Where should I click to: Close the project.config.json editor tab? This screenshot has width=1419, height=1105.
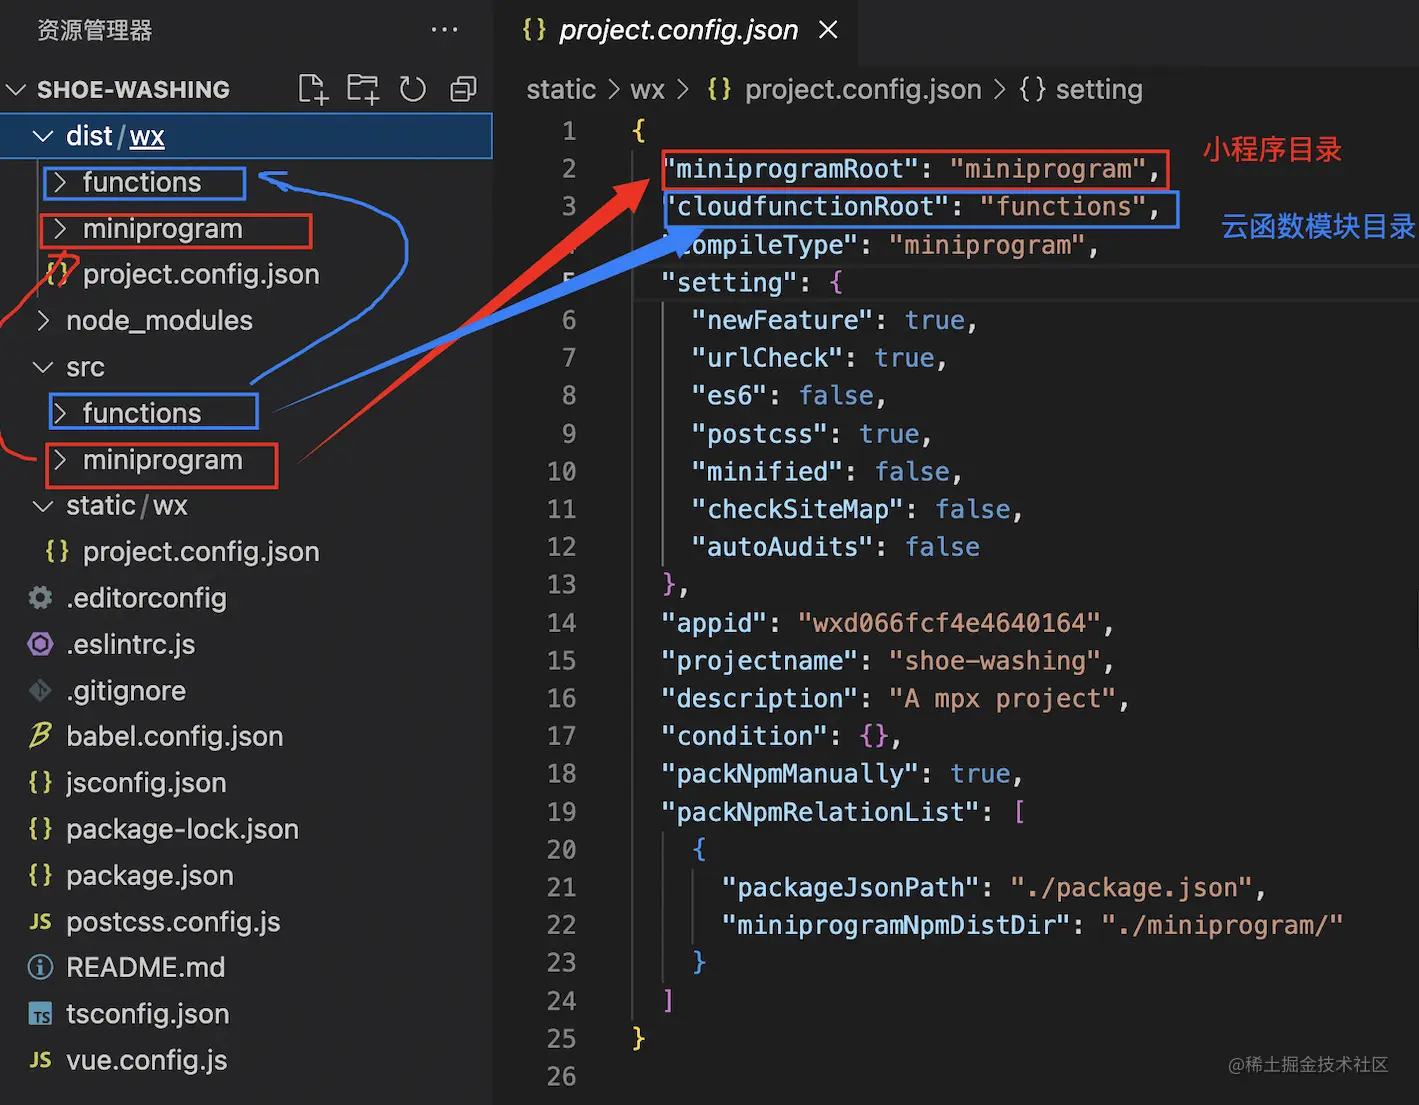click(x=828, y=30)
